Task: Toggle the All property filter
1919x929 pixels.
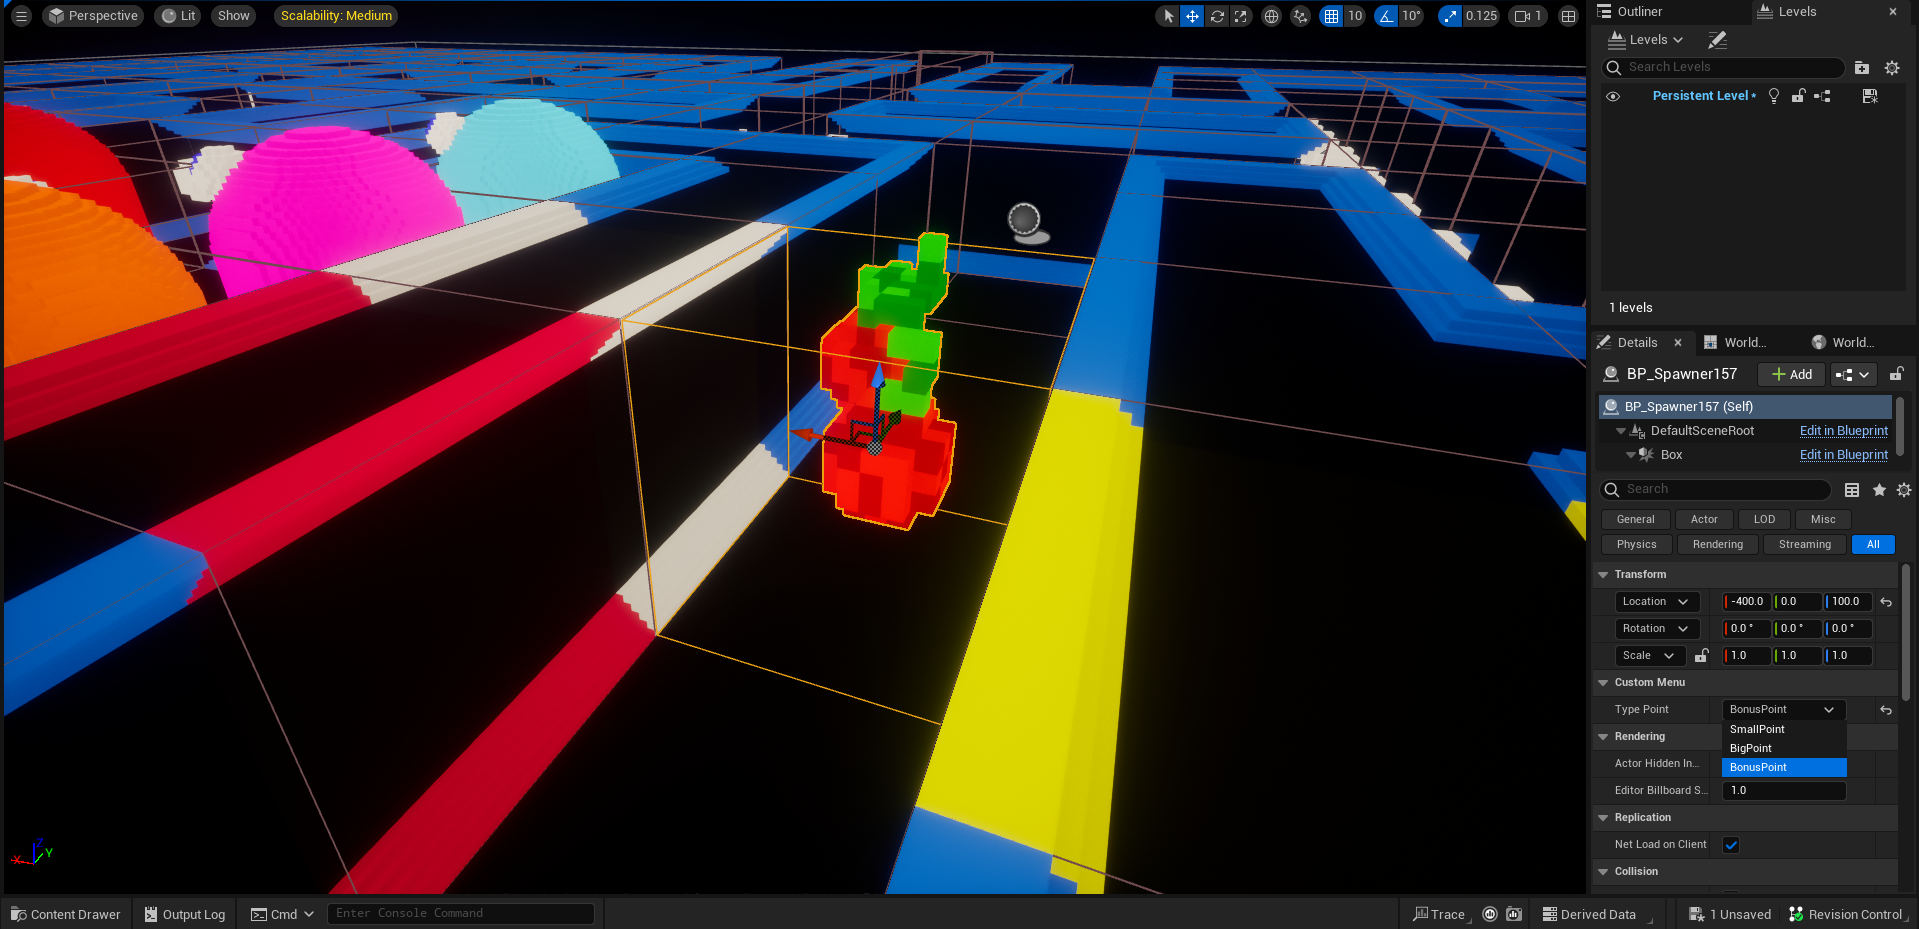Action: pyautogui.click(x=1873, y=545)
